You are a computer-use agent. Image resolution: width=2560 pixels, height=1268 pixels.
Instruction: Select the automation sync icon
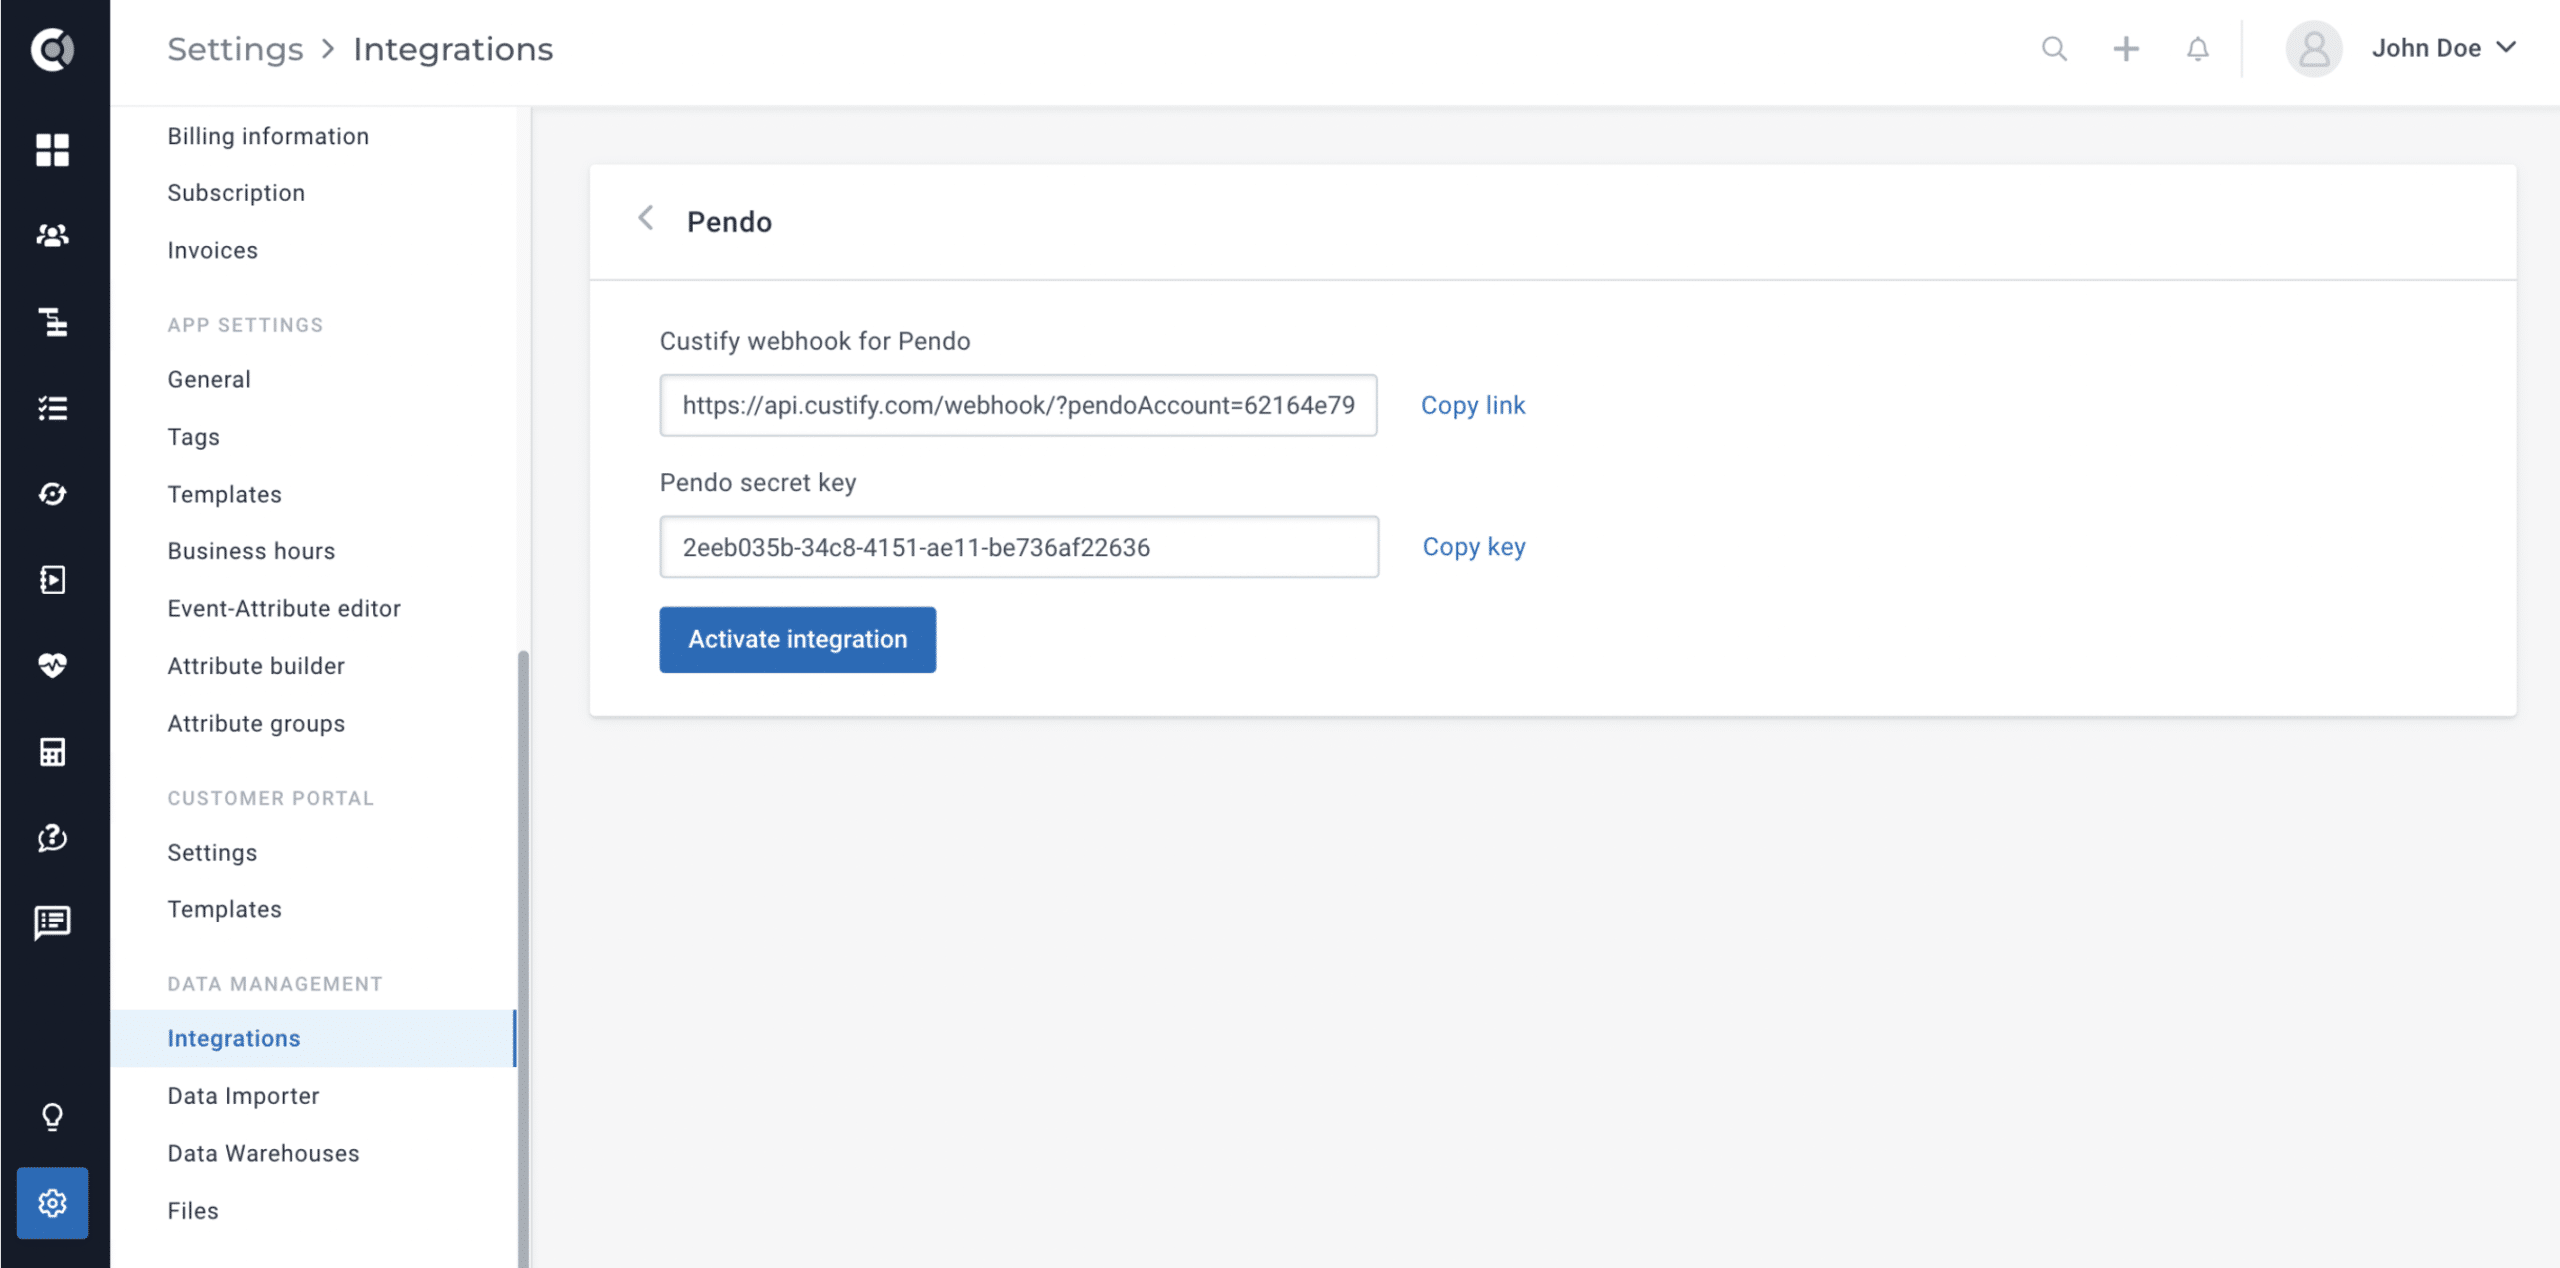(x=52, y=493)
